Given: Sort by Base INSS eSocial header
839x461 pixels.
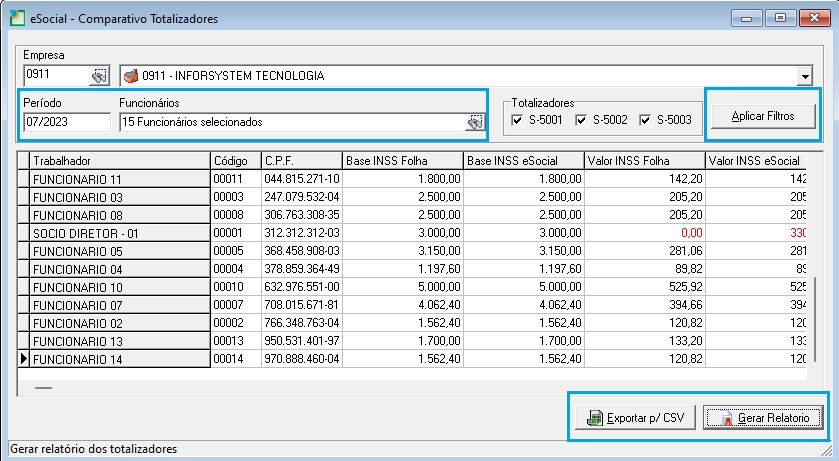Looking at the screenshot, I should coord(524,160).
